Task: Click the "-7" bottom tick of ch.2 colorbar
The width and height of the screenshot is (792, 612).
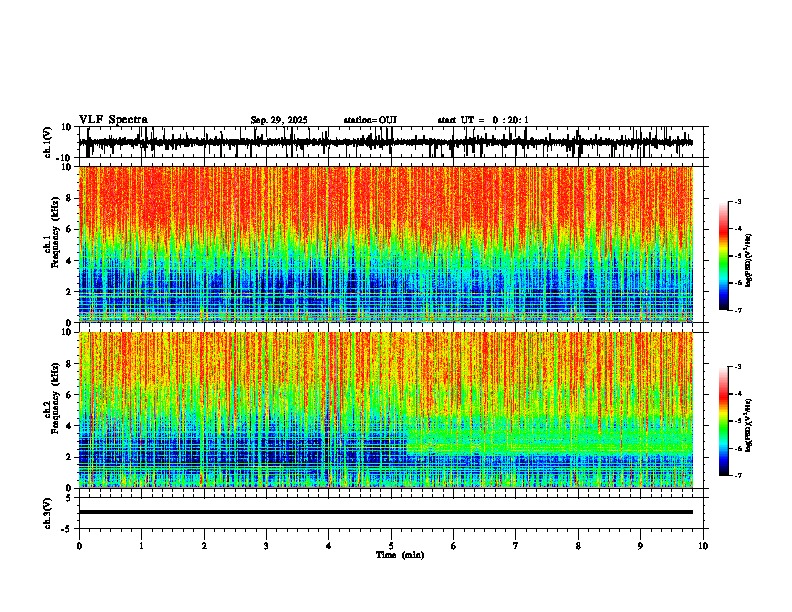Action: [x=738, y=475]
